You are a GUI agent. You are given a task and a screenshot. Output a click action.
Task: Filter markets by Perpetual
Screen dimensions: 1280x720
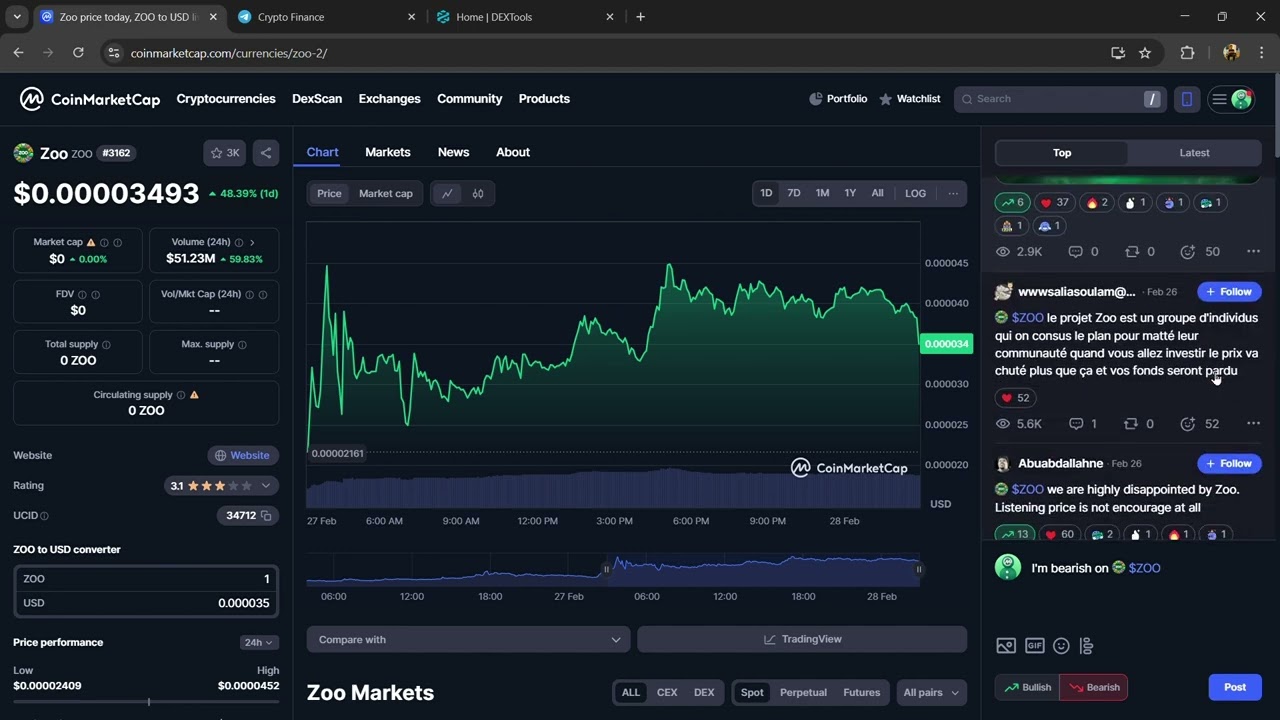coord(803,692)
